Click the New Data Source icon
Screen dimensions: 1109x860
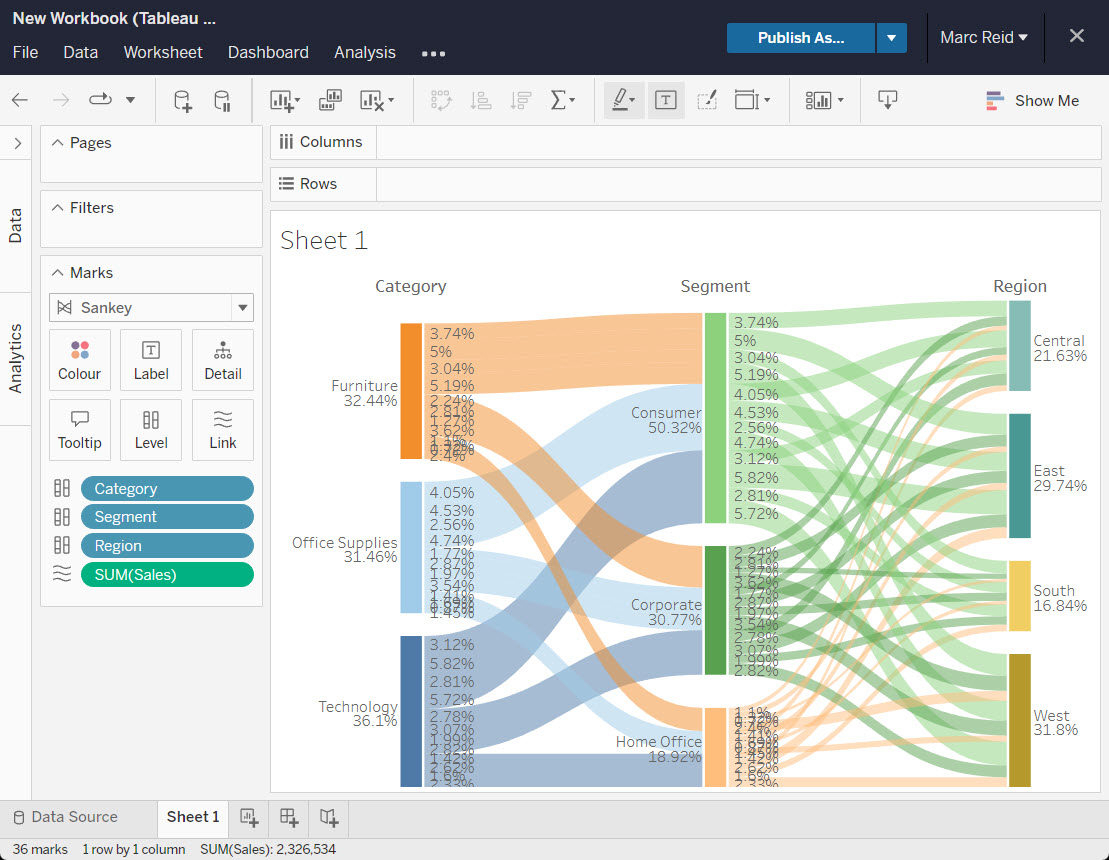[182, 101]
